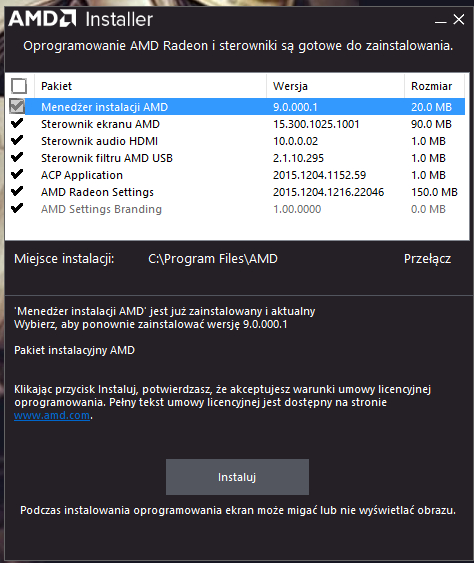Click version 15.300.1025.1001
This screenshot has width=474, height=563.
tap(316, 124)
